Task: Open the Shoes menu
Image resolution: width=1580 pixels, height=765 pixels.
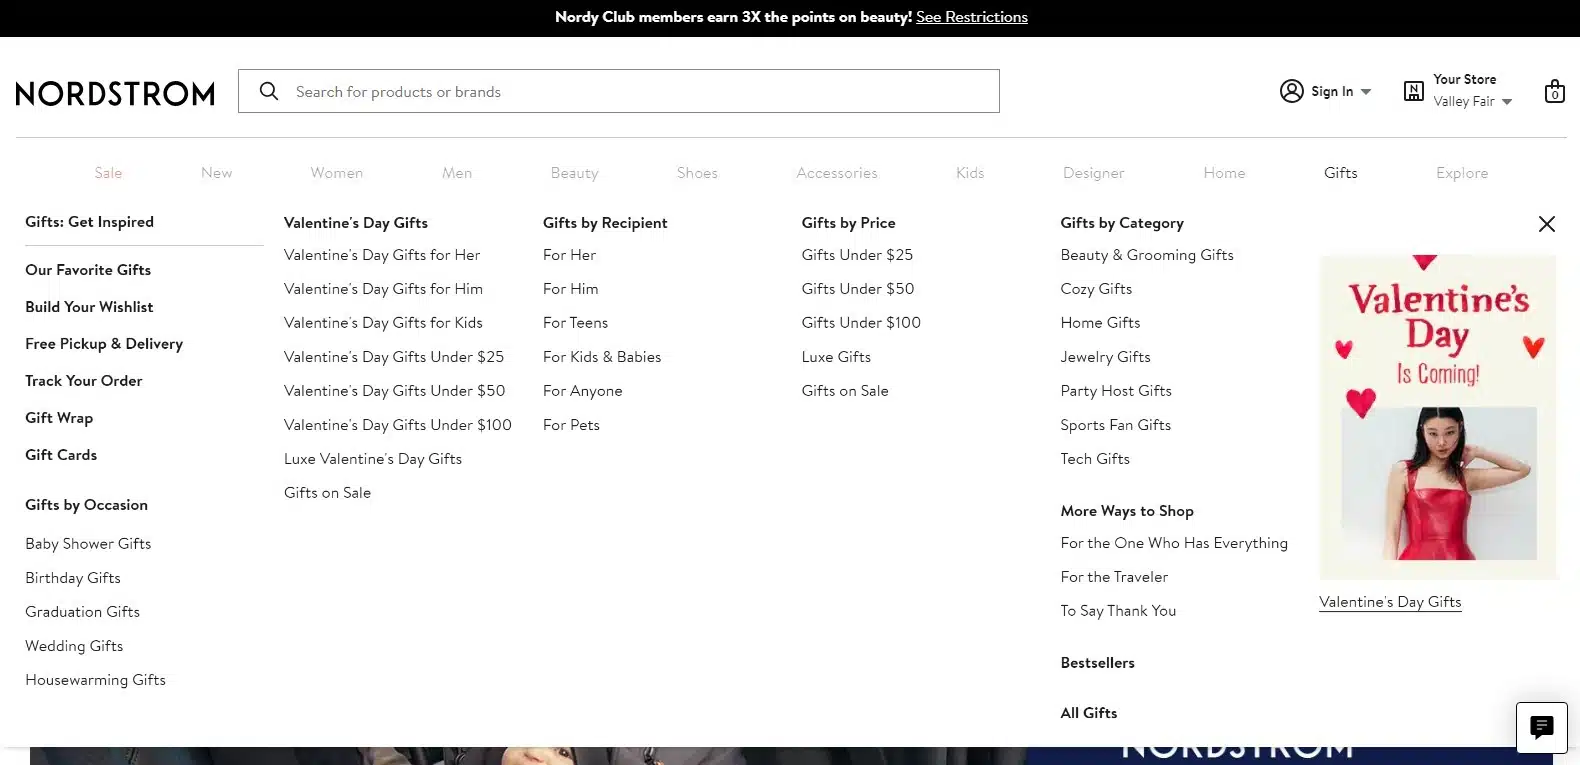Action: [x=697, y=173]
